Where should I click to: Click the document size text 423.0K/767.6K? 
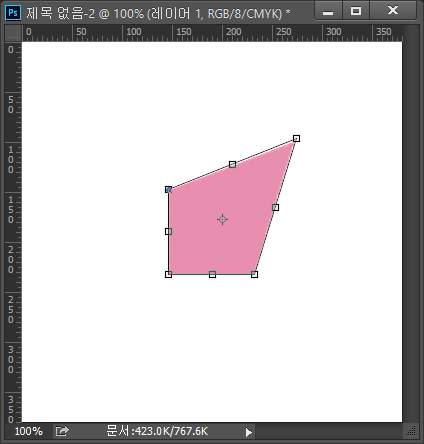[x=157, y=431]
